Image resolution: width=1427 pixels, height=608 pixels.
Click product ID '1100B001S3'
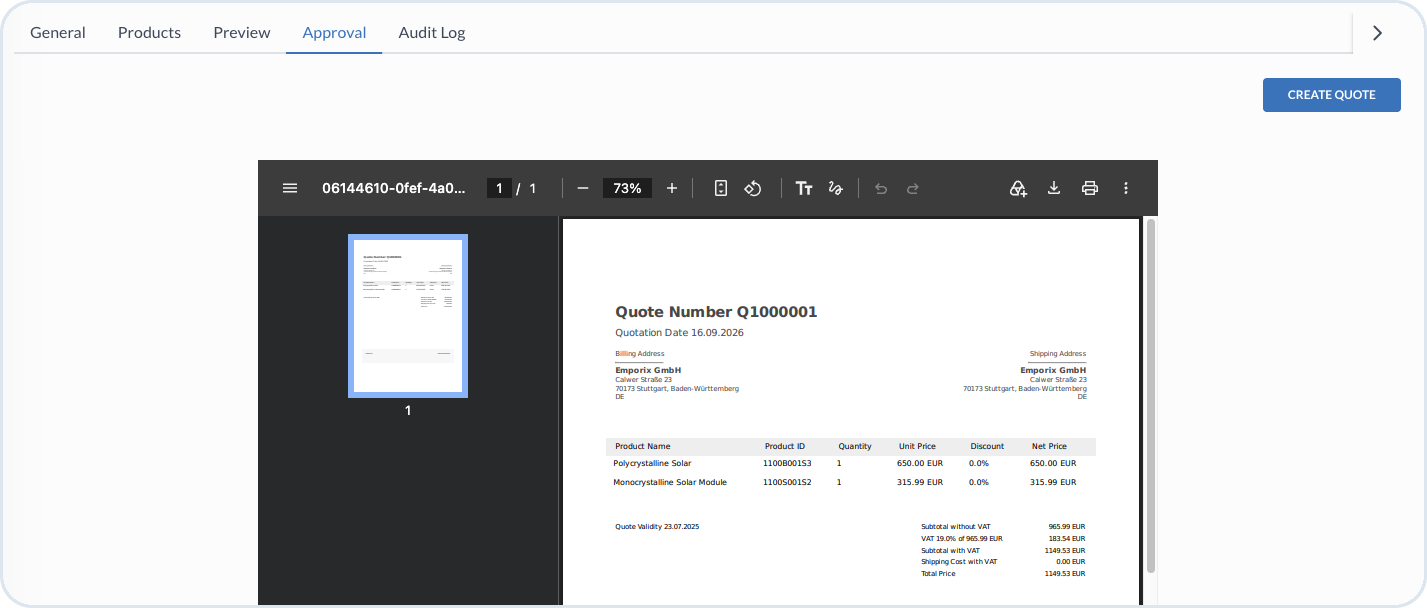[x=787, y=463]
